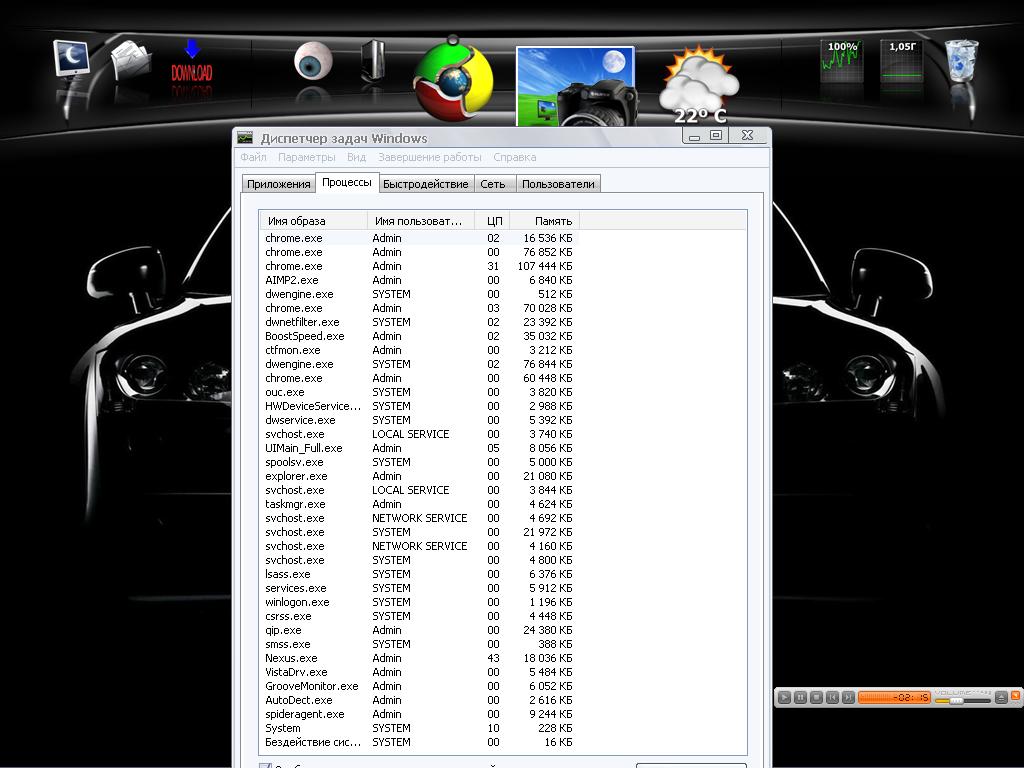Switch to the Быстродействие tab

coord(425,184)
